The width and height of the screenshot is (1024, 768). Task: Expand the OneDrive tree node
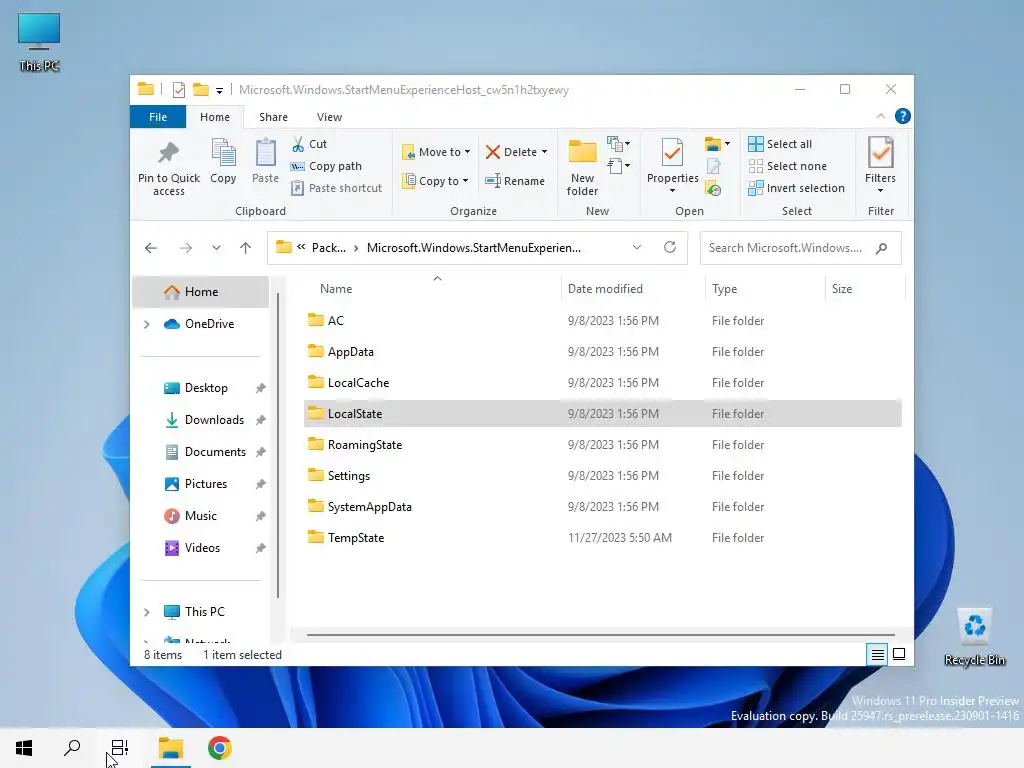147,324
